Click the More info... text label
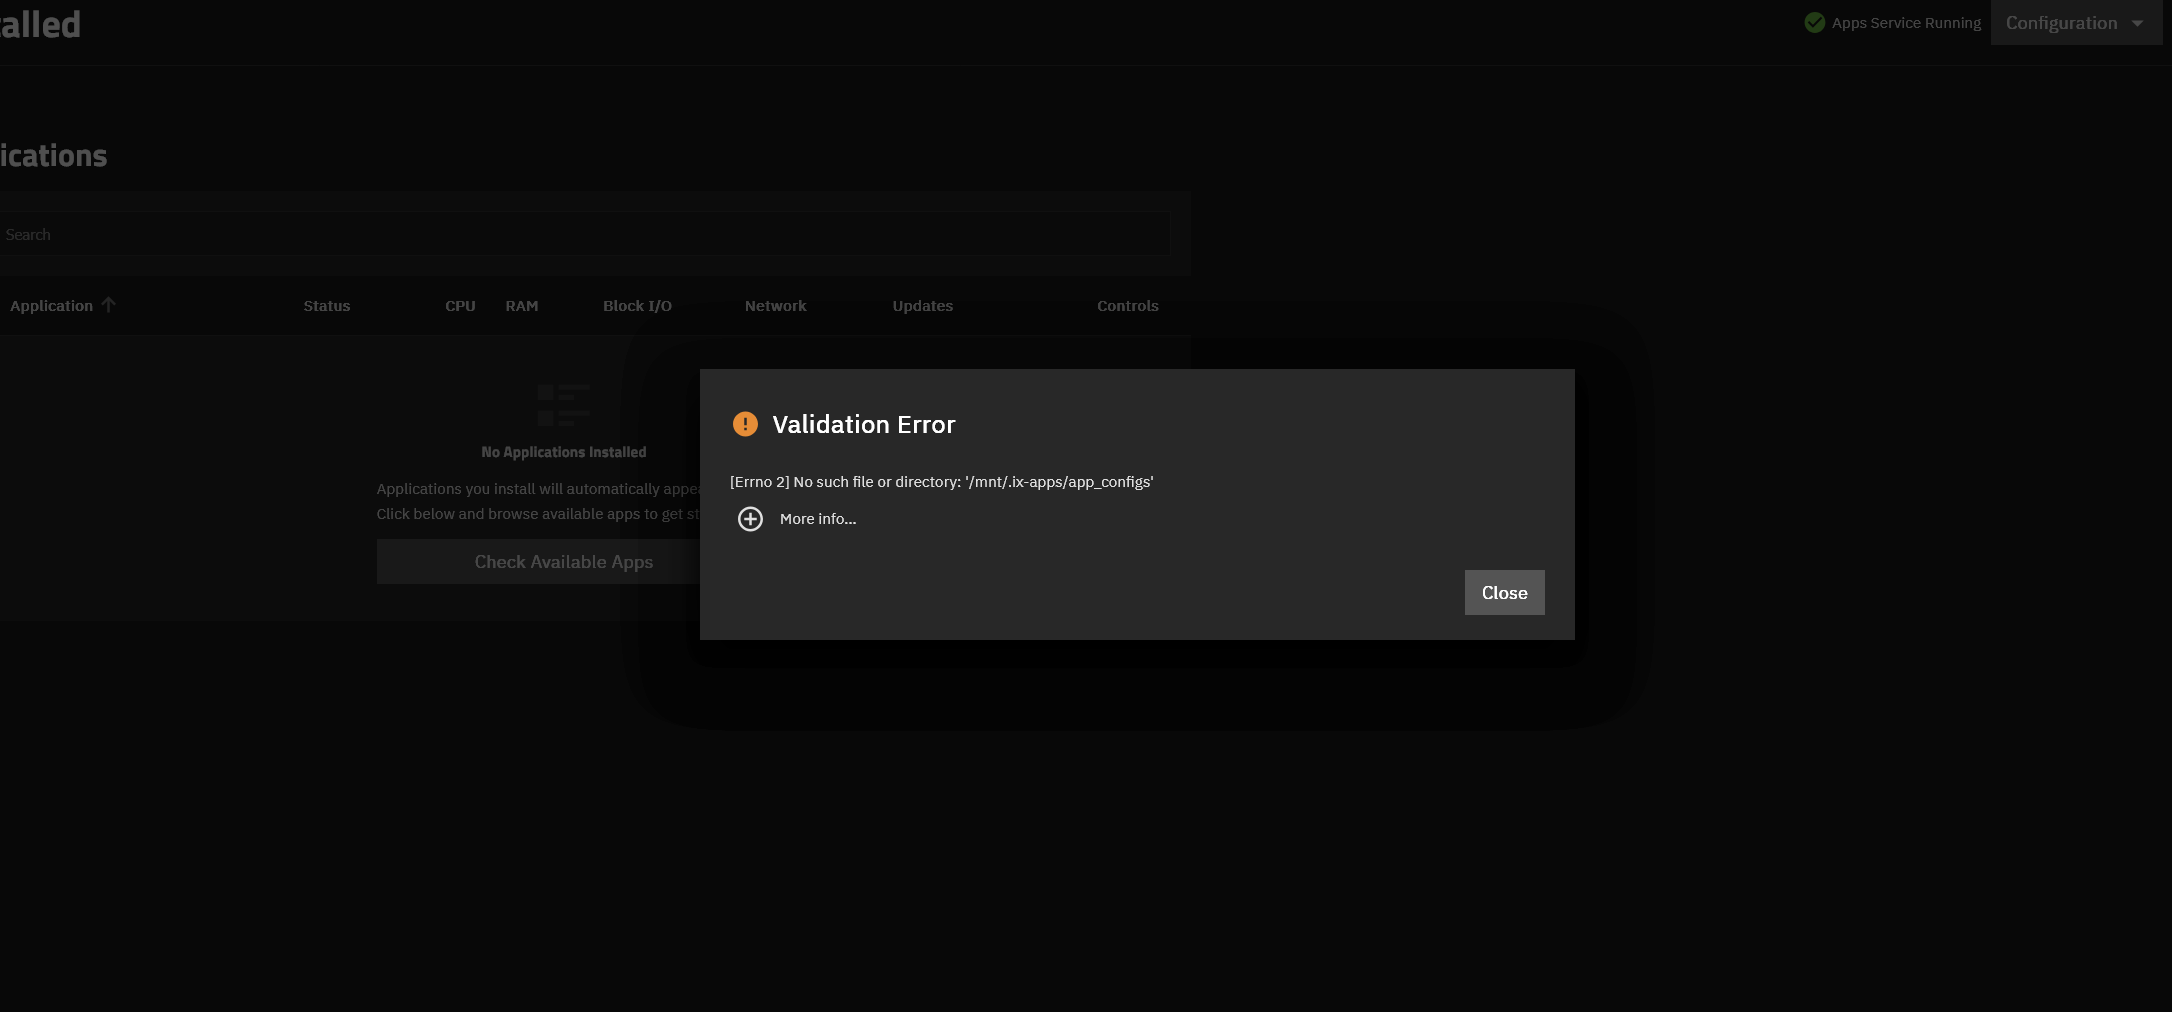 pyautogui.click(x=817, y=519)
